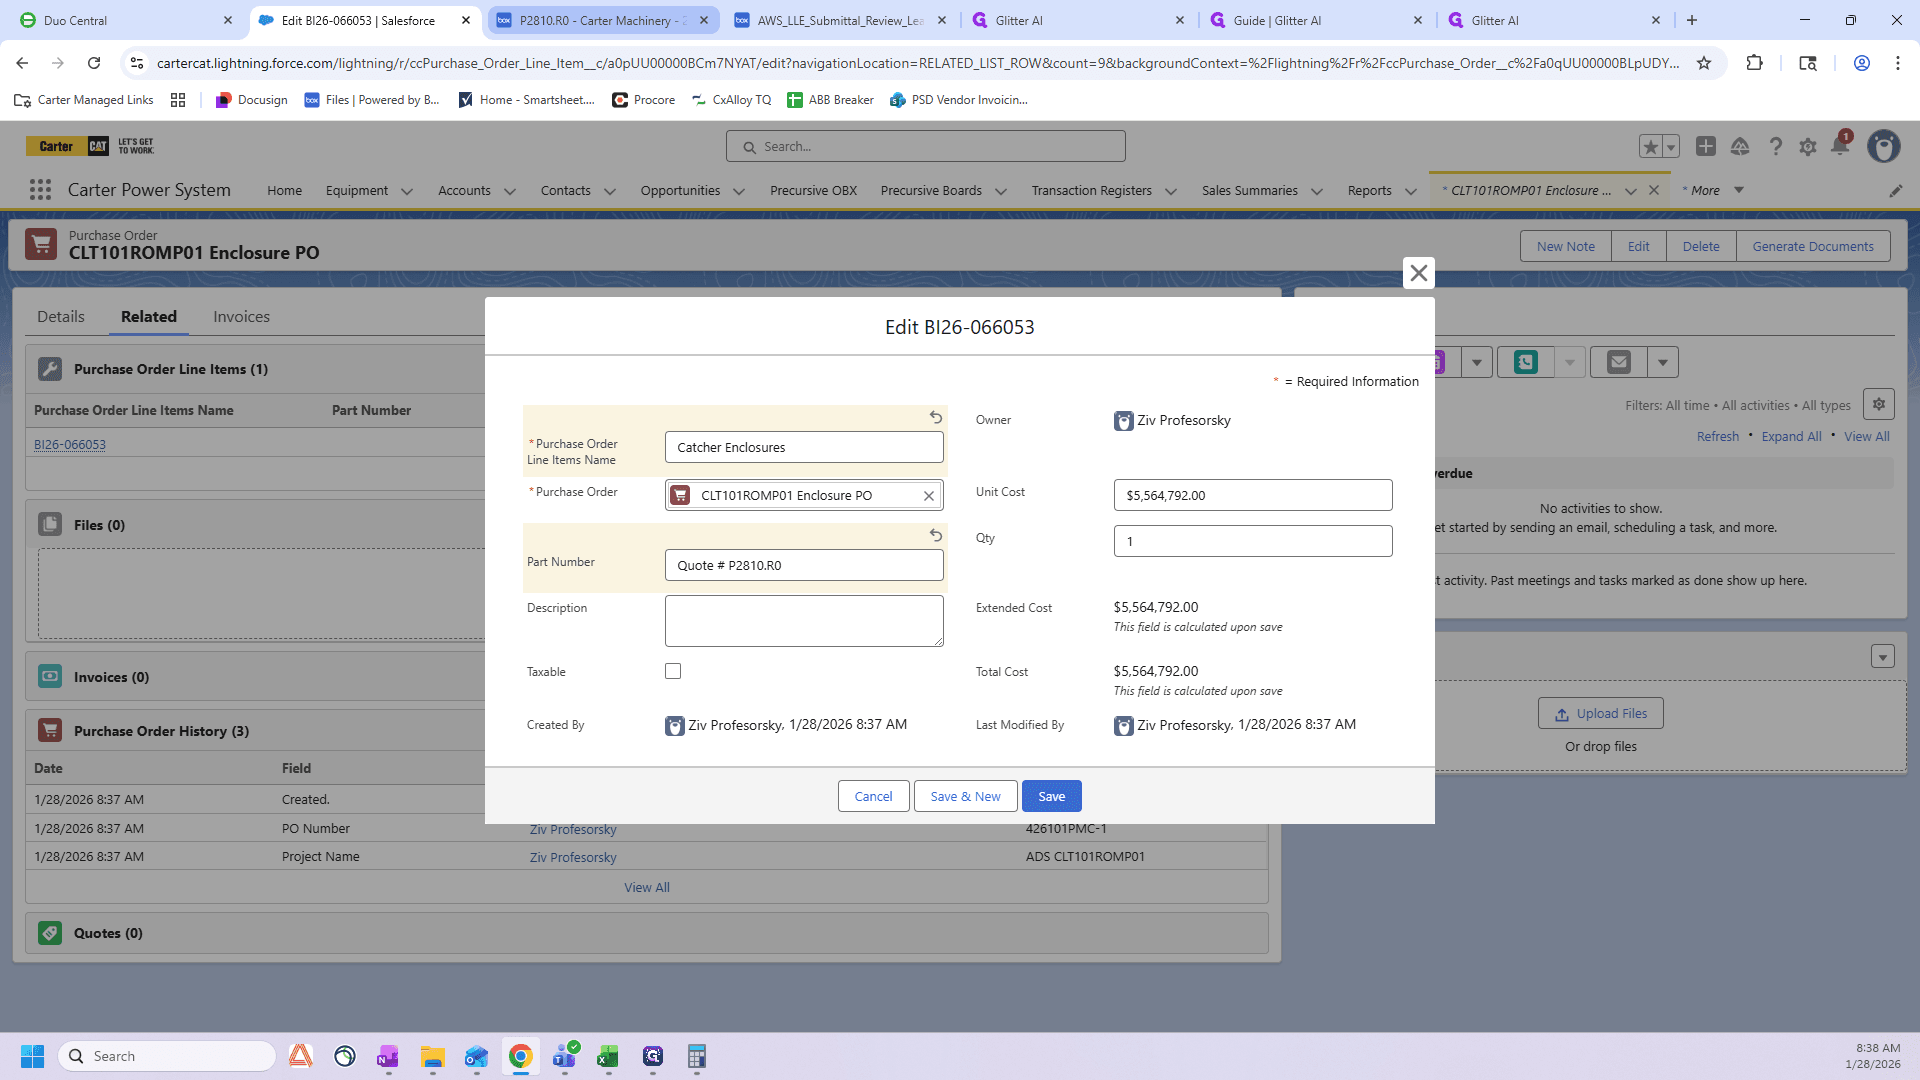
Task: Click the Description text area
Action: tap(804, 621)
